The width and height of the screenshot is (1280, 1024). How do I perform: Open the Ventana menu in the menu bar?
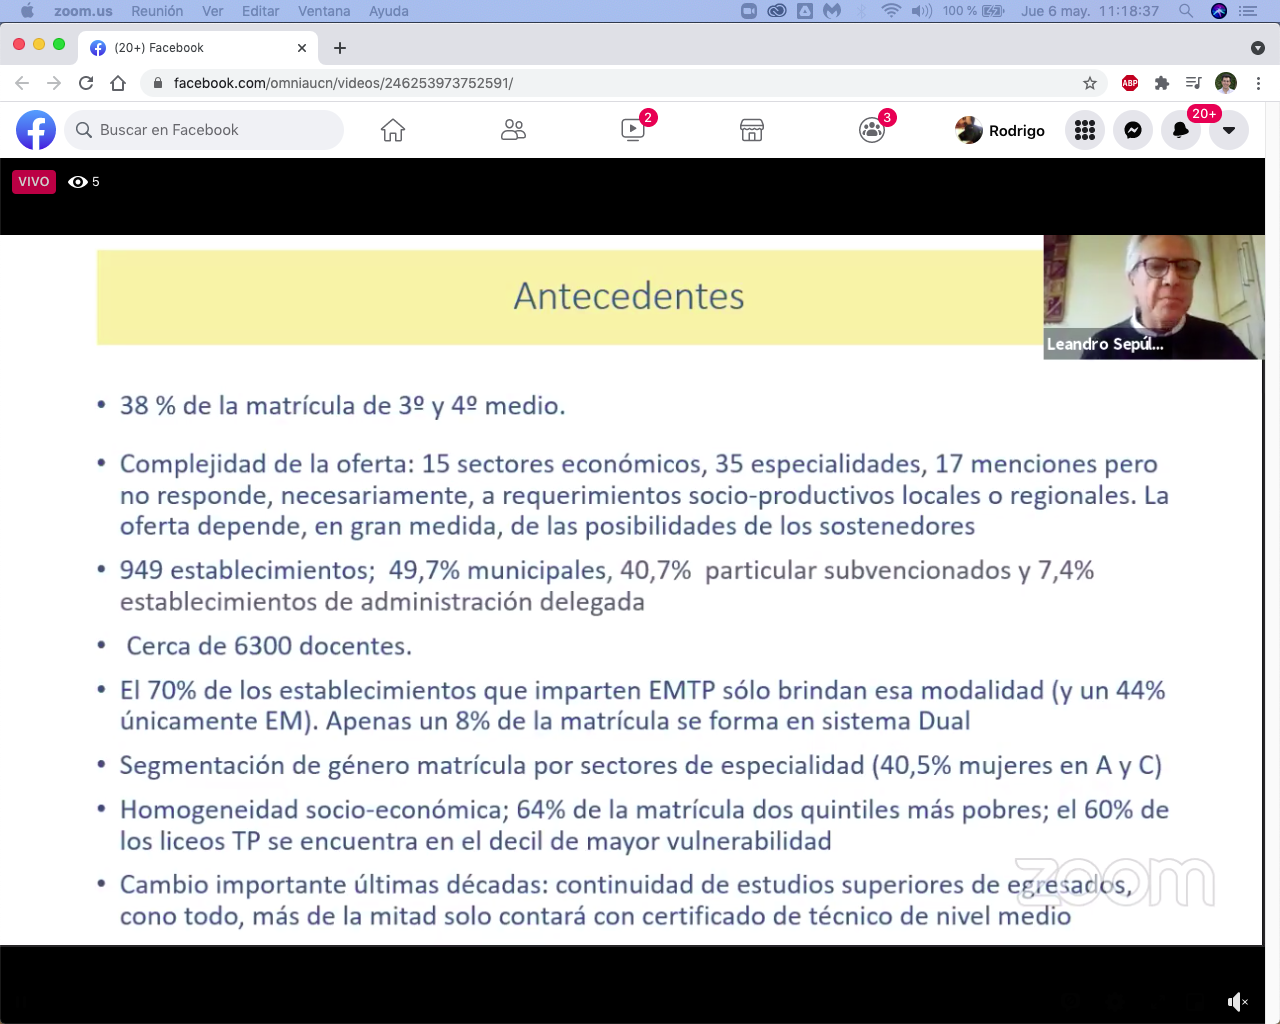(324, 11)
